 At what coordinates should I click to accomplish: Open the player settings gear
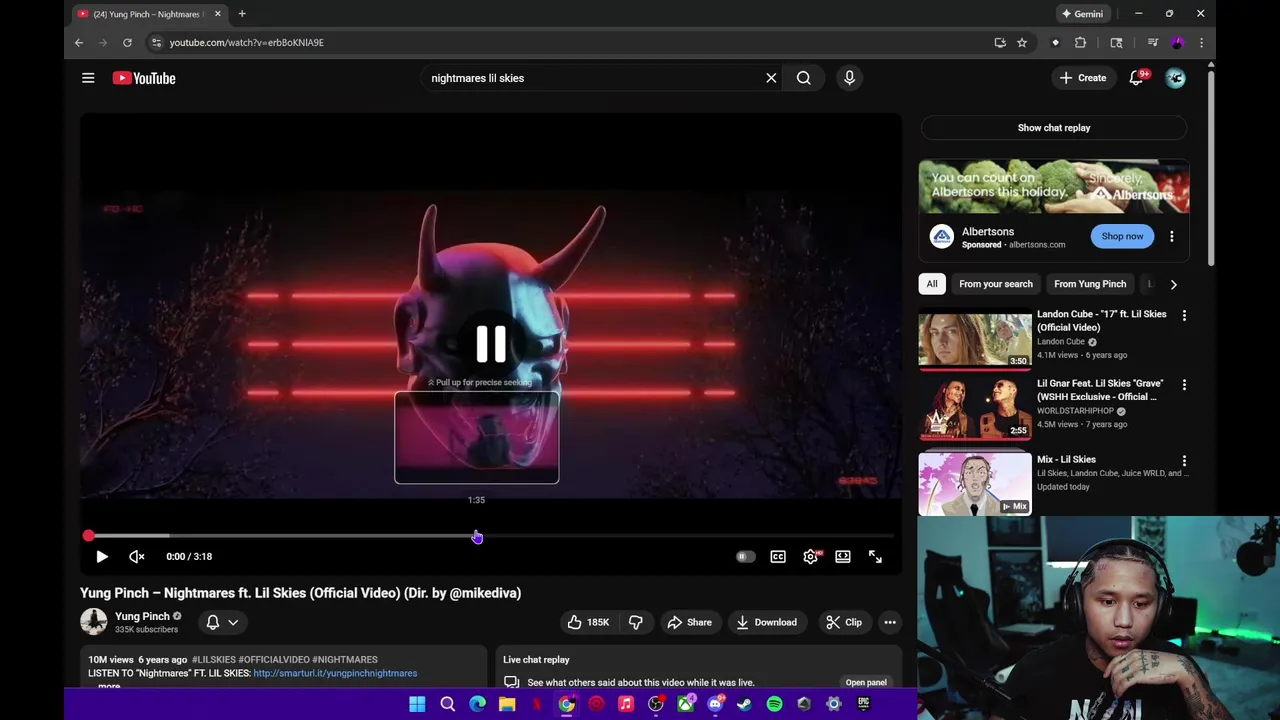click(x=811, y=557)
